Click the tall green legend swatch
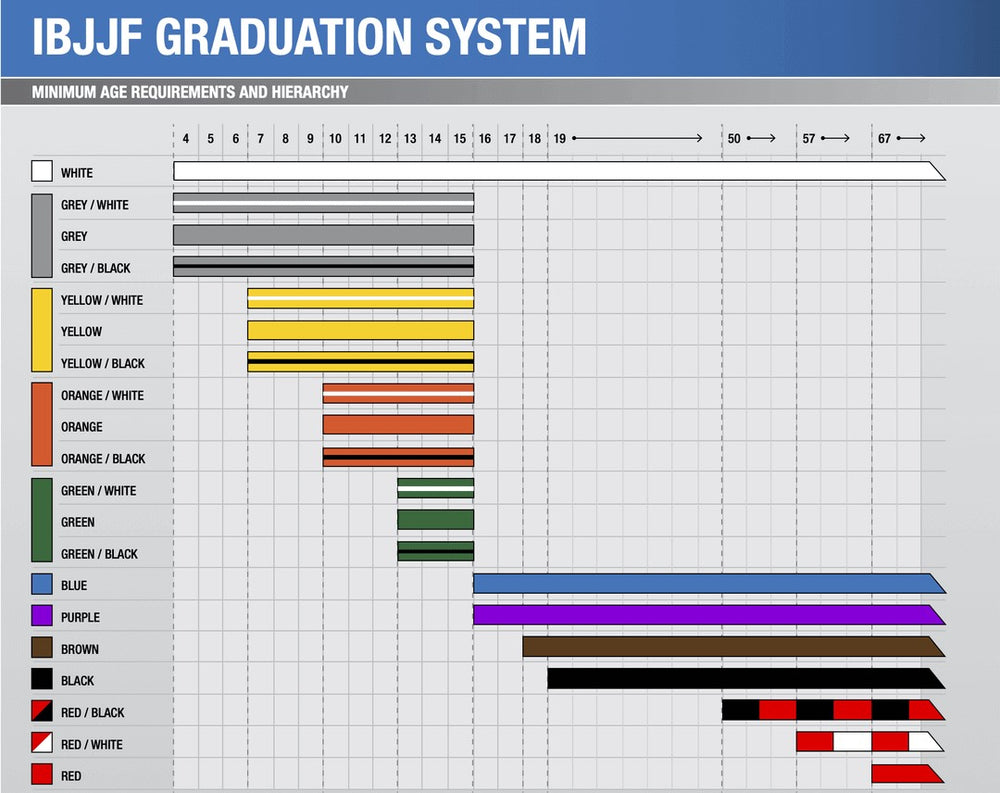 pyautogui.click(x=42, y=520)
